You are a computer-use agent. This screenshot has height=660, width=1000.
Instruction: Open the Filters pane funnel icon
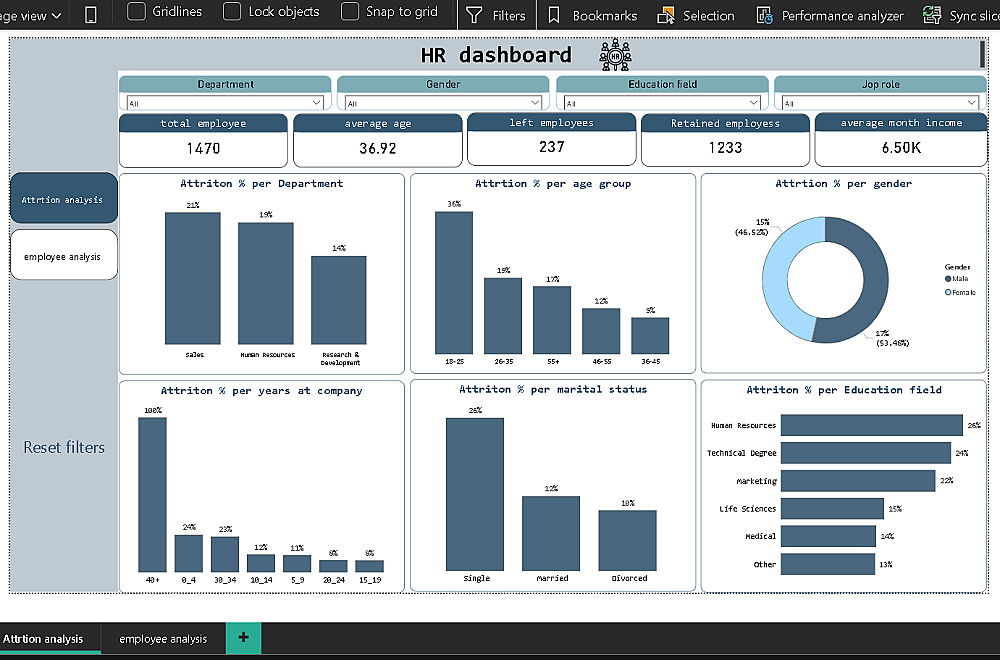point(474,15)
